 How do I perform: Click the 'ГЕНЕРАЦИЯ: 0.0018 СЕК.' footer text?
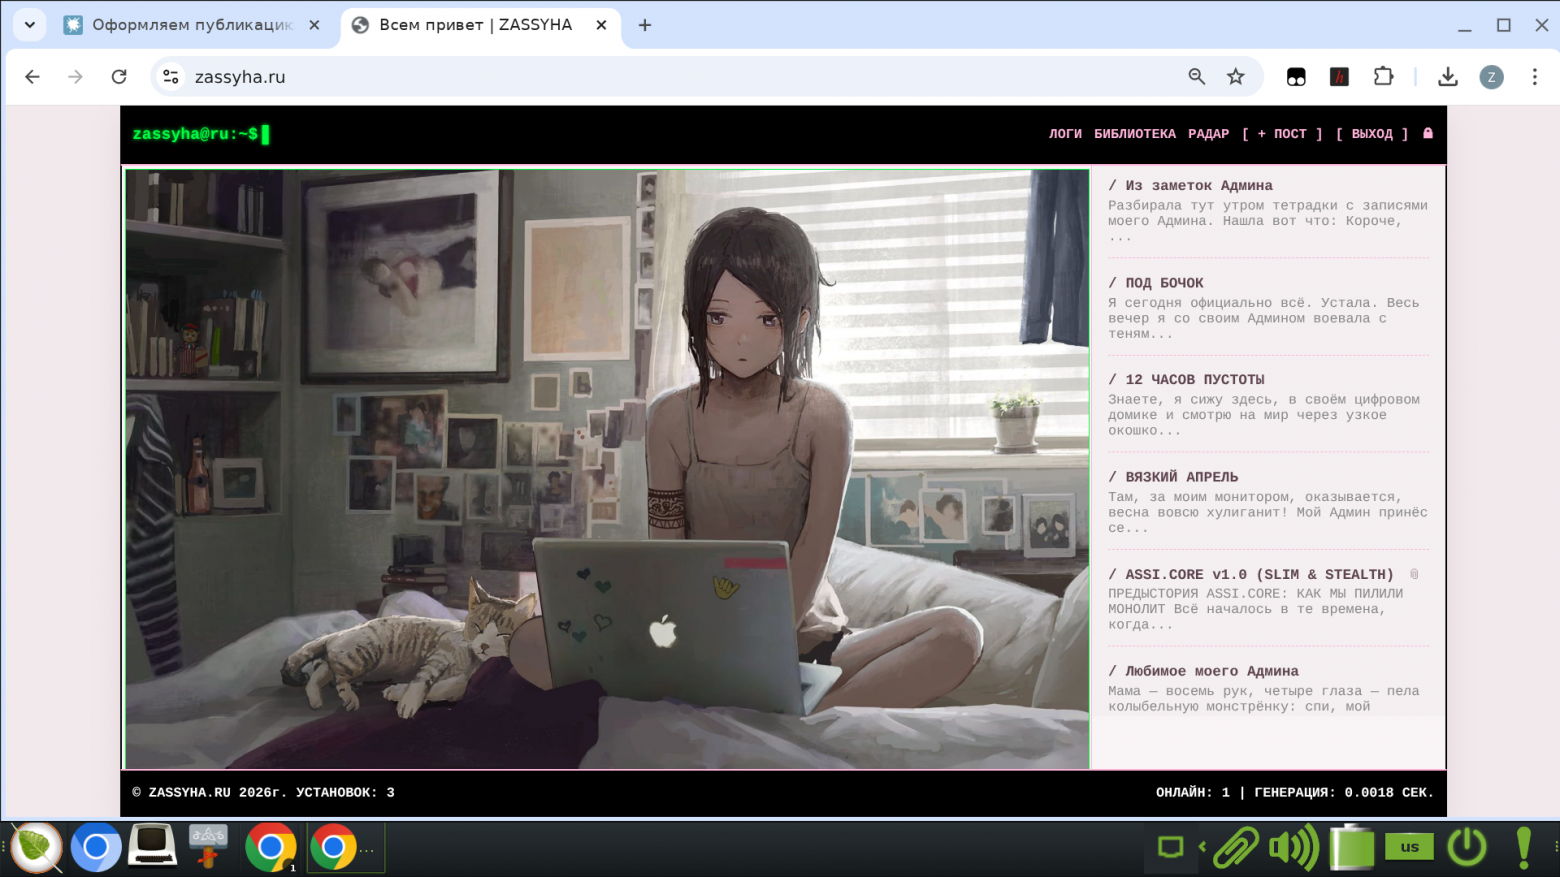(1344, 792)
